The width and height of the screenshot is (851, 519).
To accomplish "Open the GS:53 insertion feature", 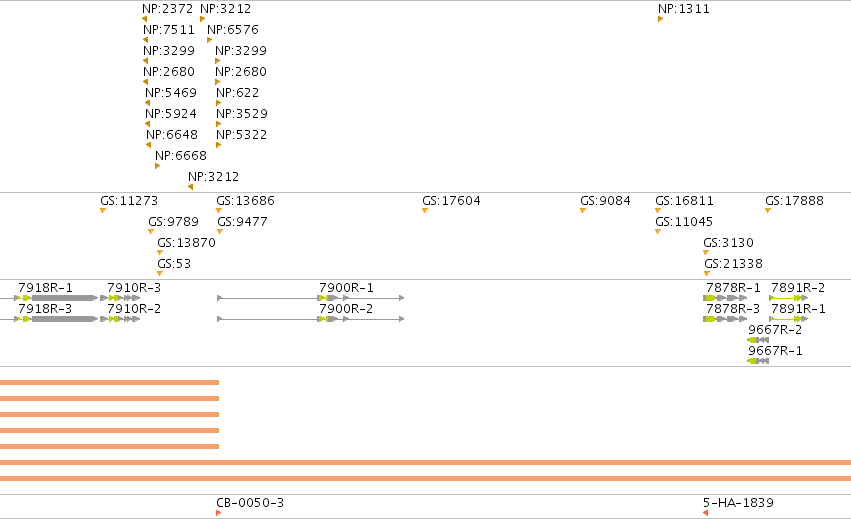I will 160,274.
